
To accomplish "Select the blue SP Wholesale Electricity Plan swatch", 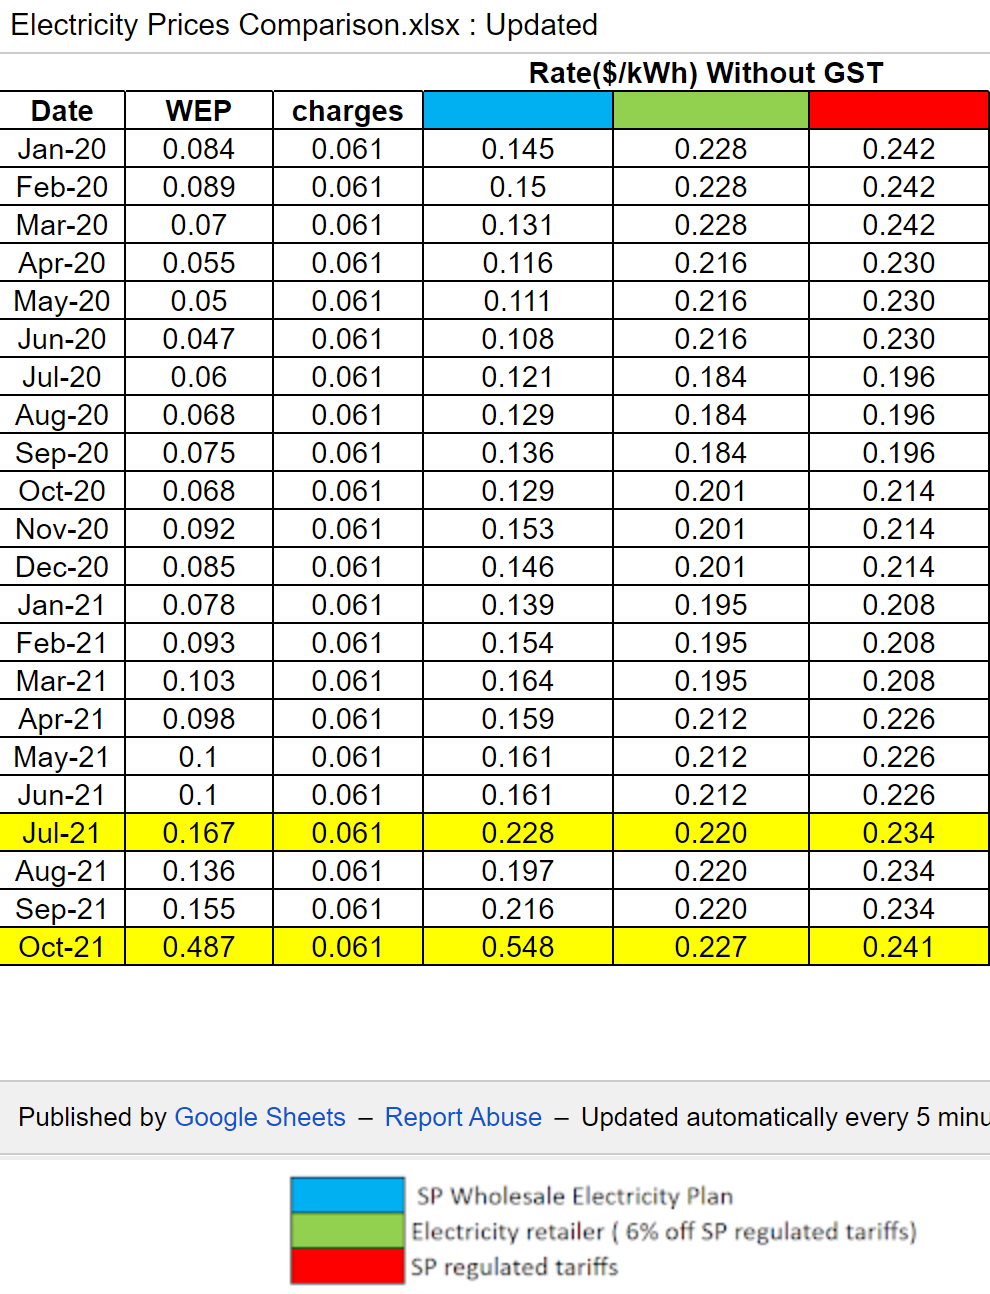I will (347, 1196).
